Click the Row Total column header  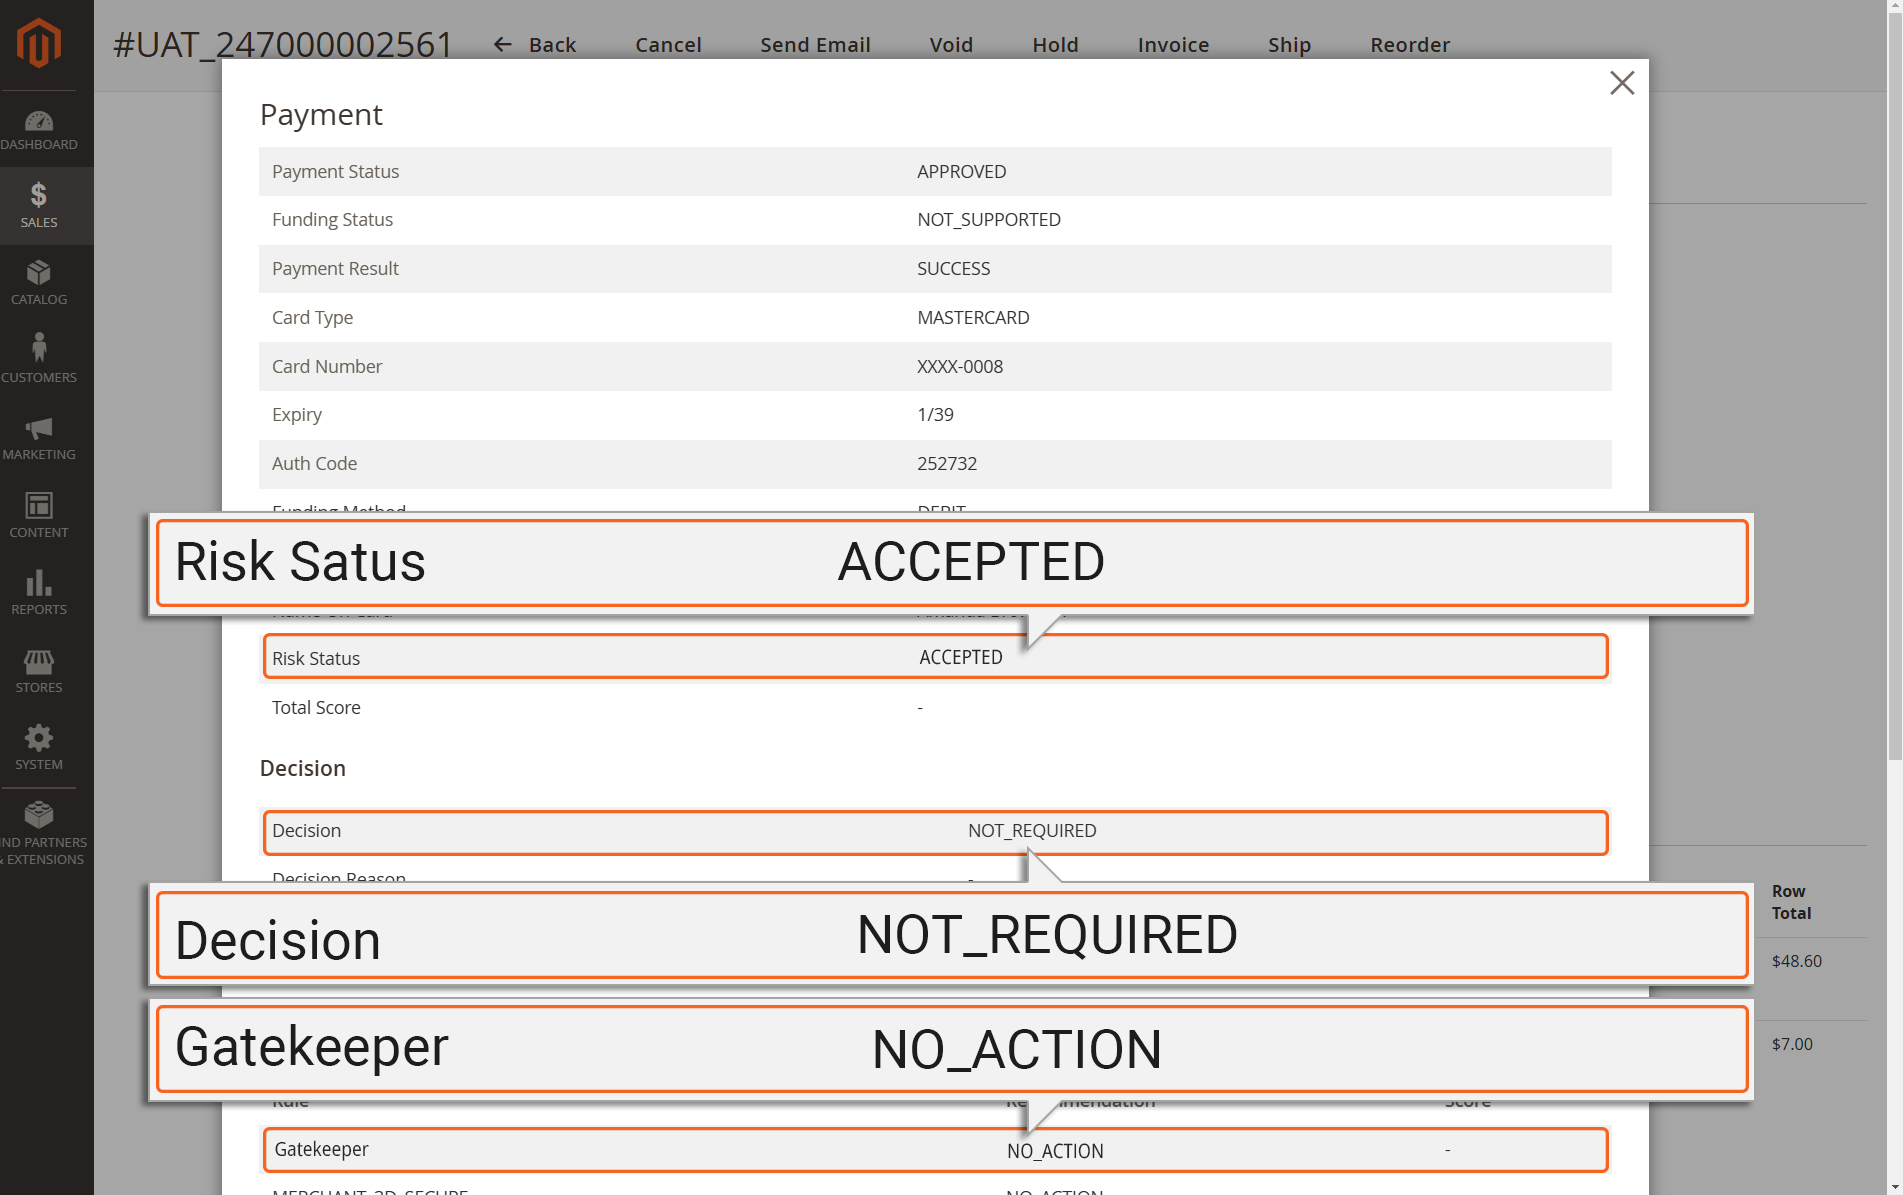(x=1791, y=902)
